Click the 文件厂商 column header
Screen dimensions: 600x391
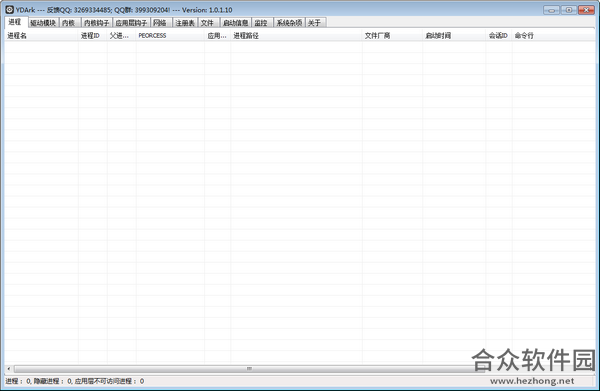pyautogui.click(x=392, y=36)
